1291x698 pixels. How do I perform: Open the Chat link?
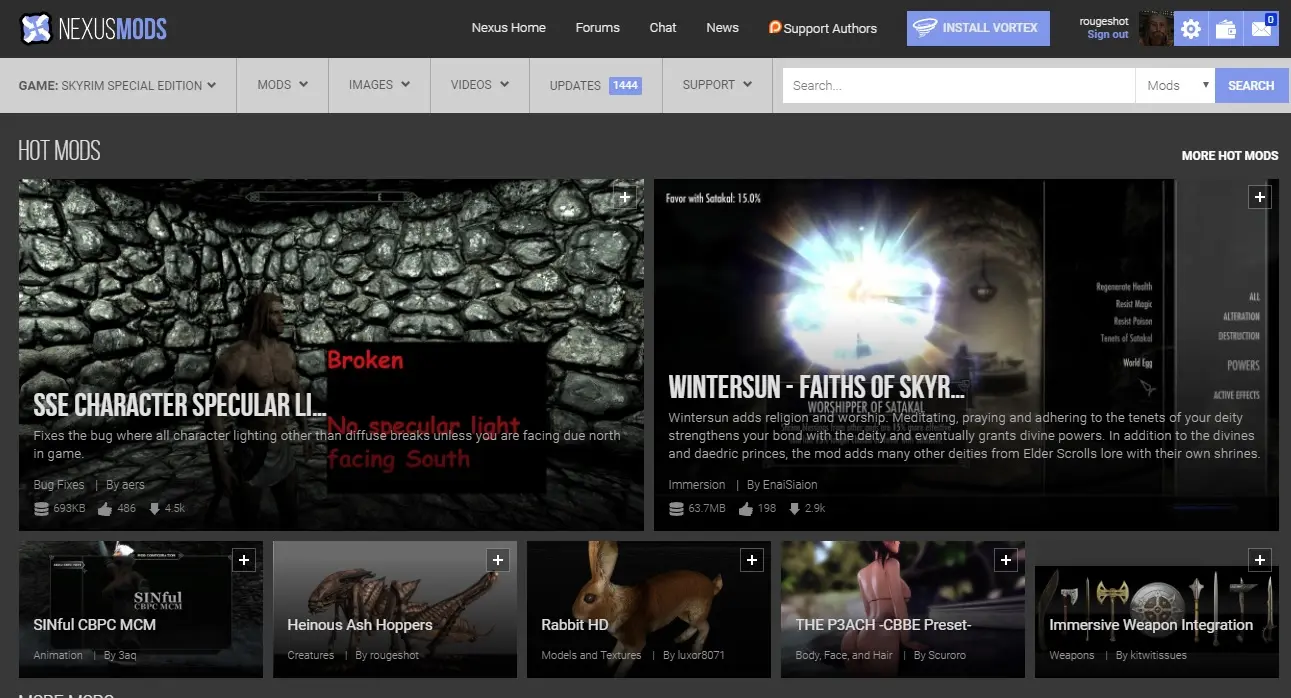click(663, 28)
